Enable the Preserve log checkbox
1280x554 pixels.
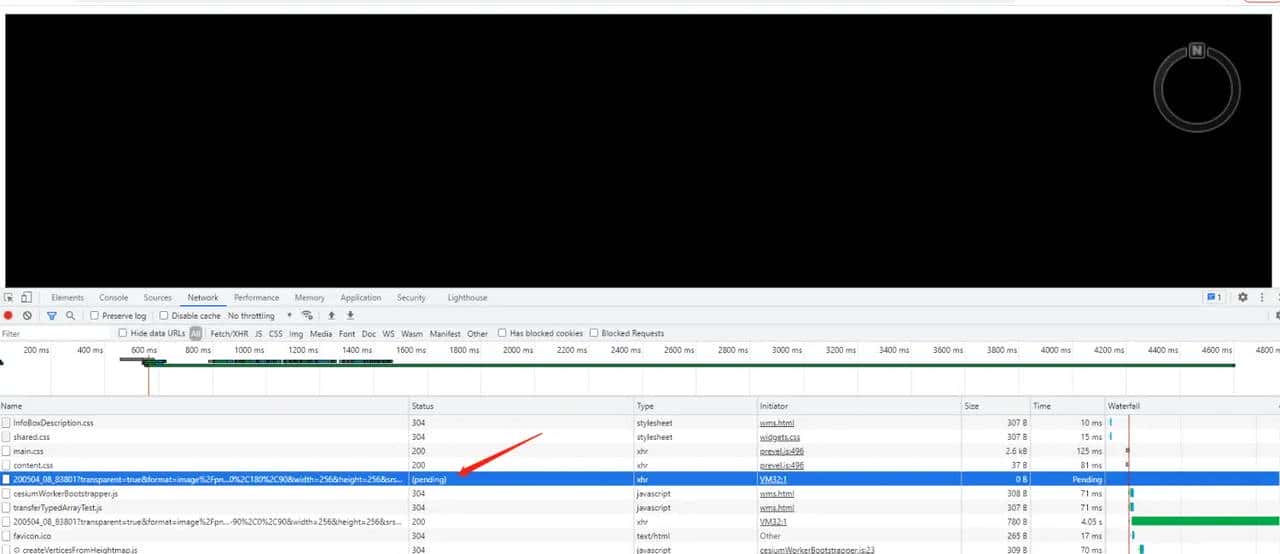(95, 316)
